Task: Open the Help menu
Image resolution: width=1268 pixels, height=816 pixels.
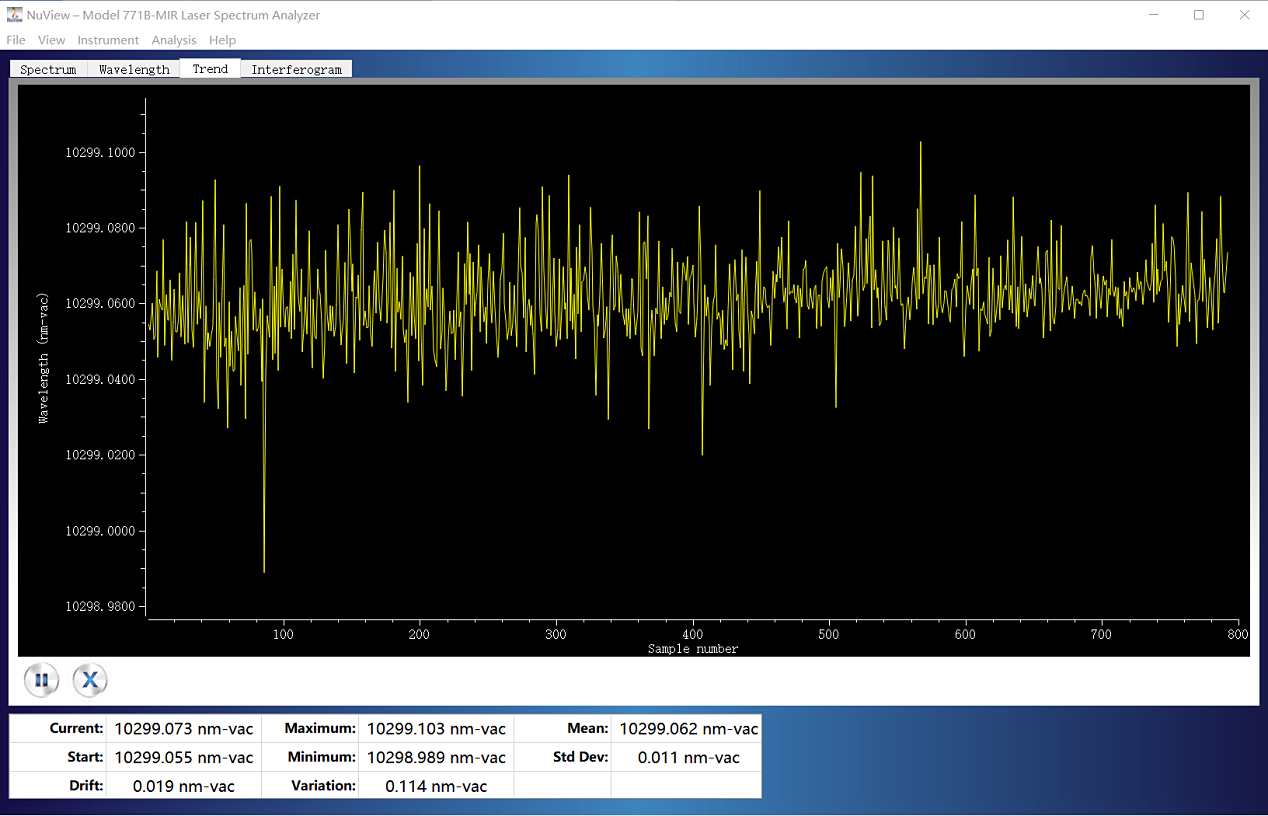Action: click(x=222, y=40)
